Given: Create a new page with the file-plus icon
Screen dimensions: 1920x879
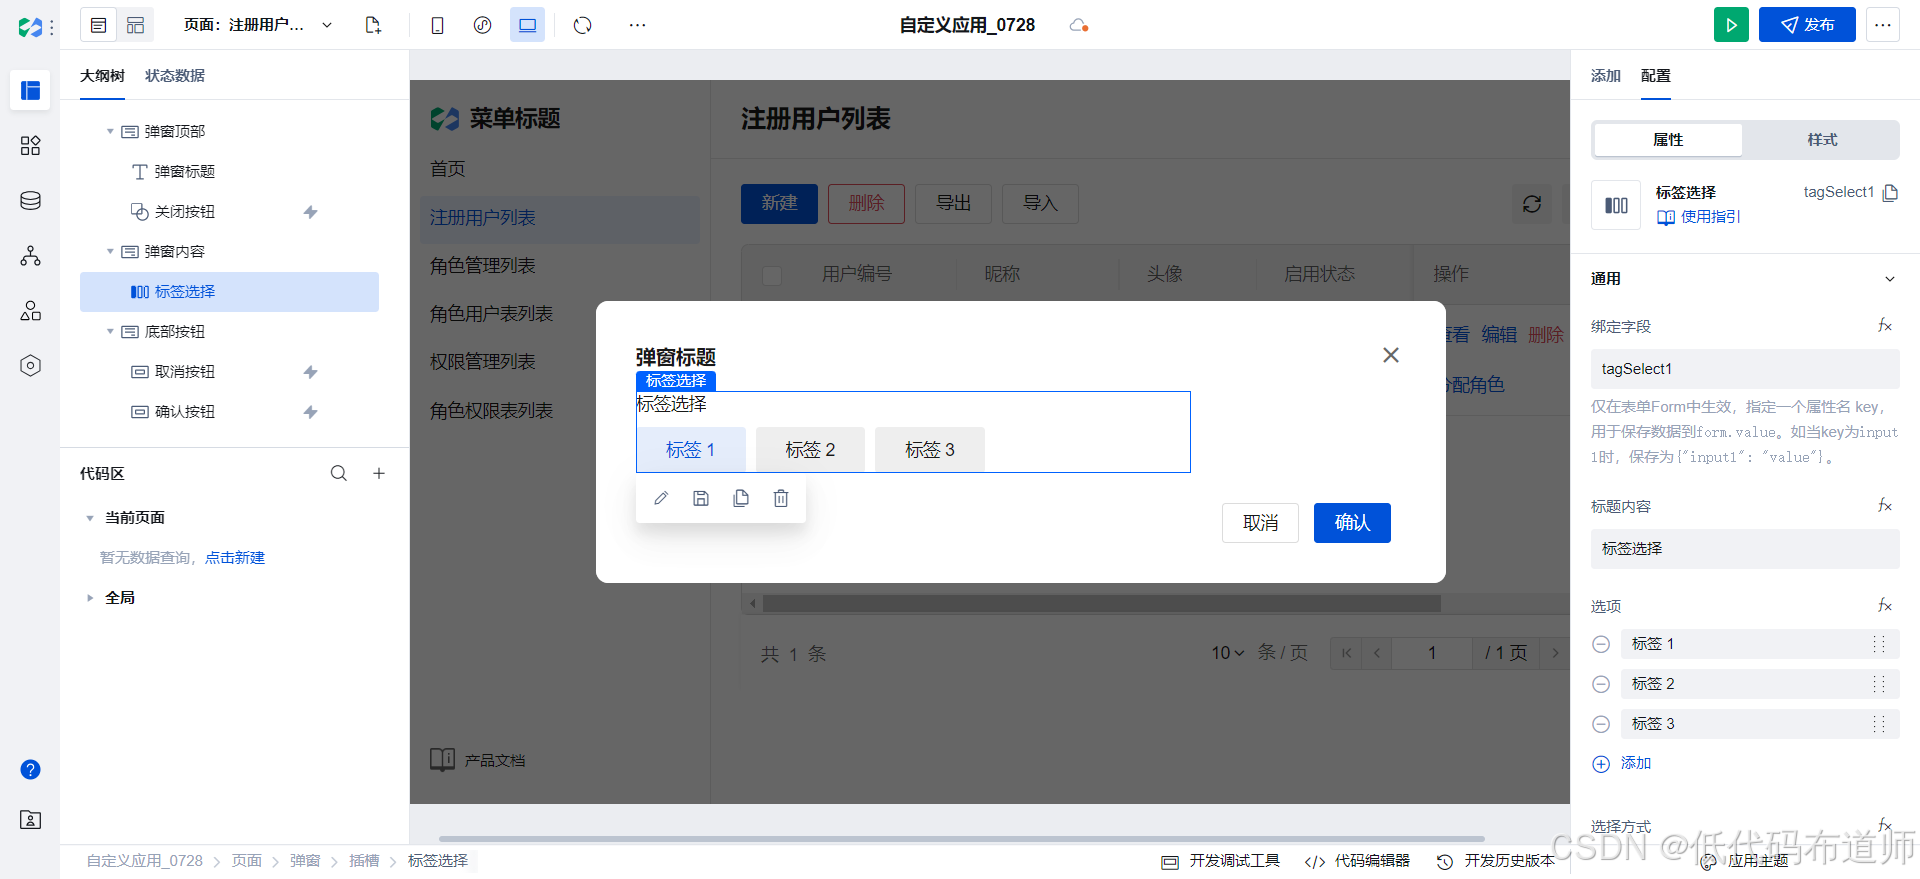Looking at the screenshot, I should point(373,25).
